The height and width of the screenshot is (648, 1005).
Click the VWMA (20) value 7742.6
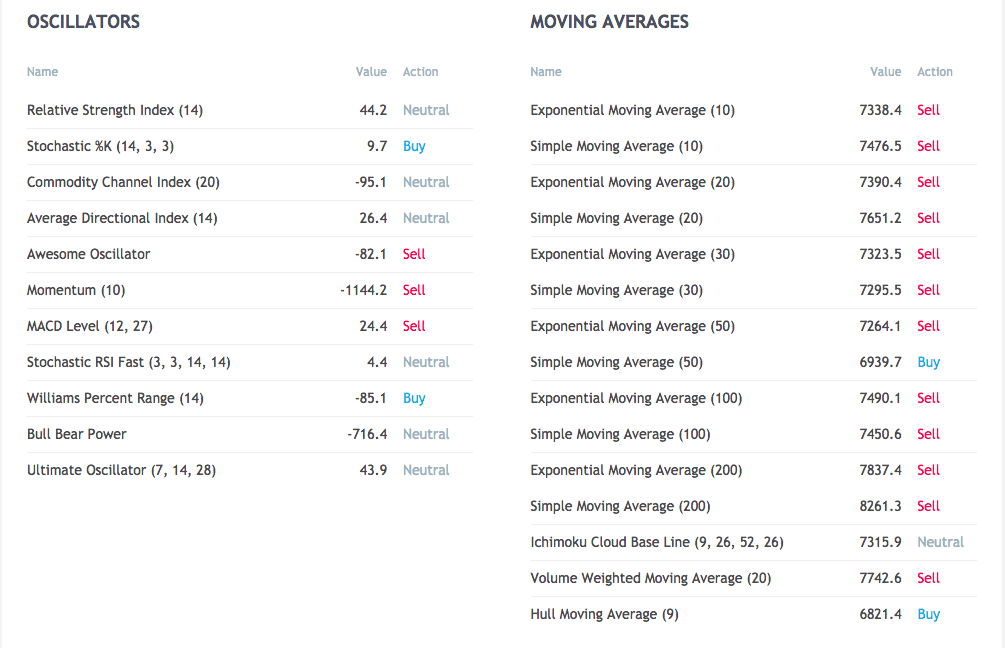(880, 577)
